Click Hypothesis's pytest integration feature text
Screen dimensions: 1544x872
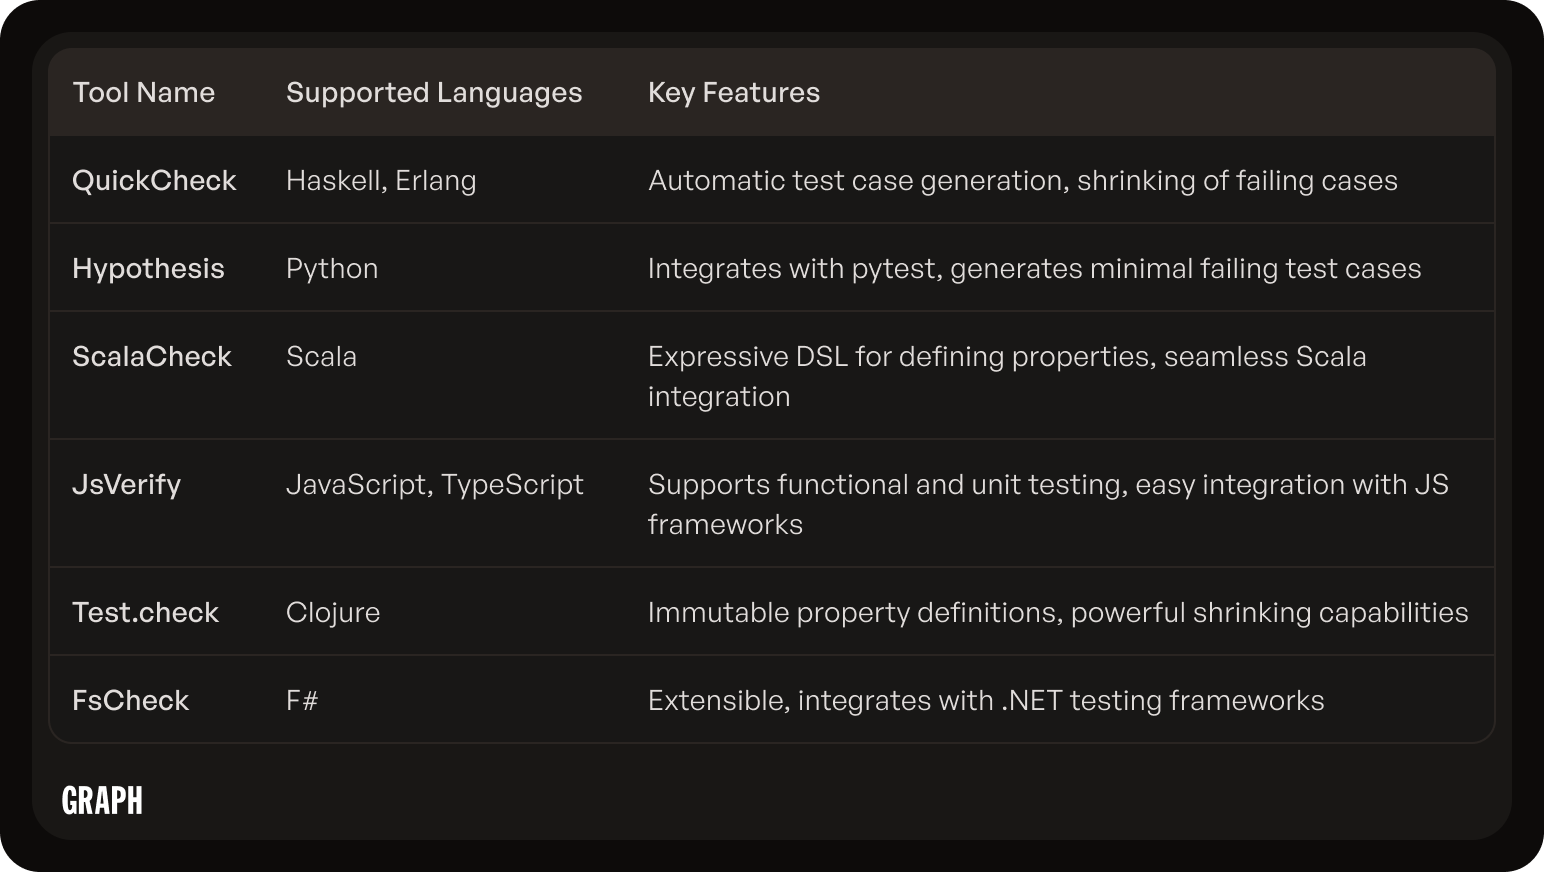click(x=1034, y=269)
